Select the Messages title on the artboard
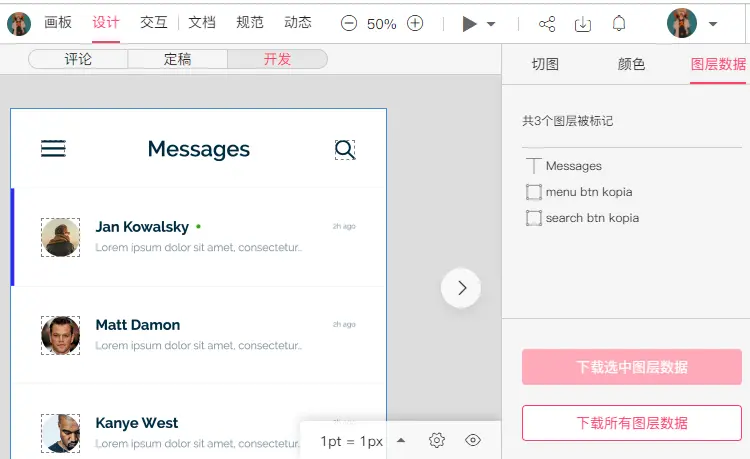Image resolution: width=750 pixels, height=459 pixels. coord(199,149)
